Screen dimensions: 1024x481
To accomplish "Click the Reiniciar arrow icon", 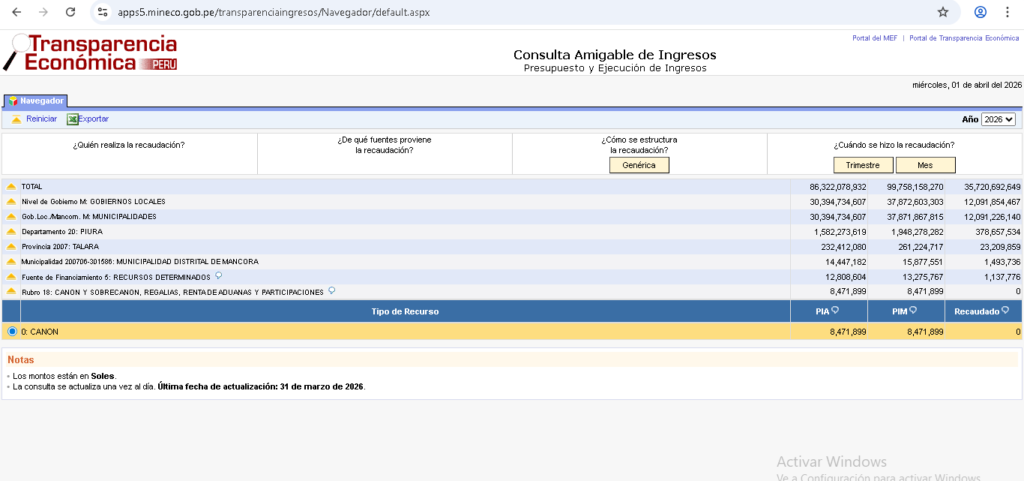I will click(16, 119).
